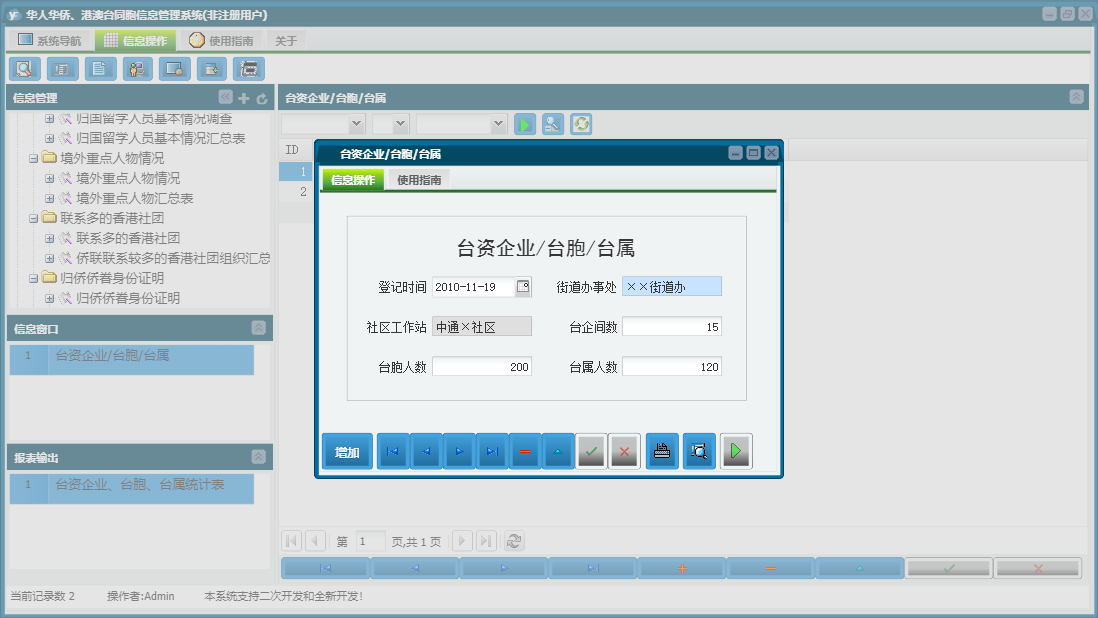Delete record with red minus in dialog

point(525,451)
